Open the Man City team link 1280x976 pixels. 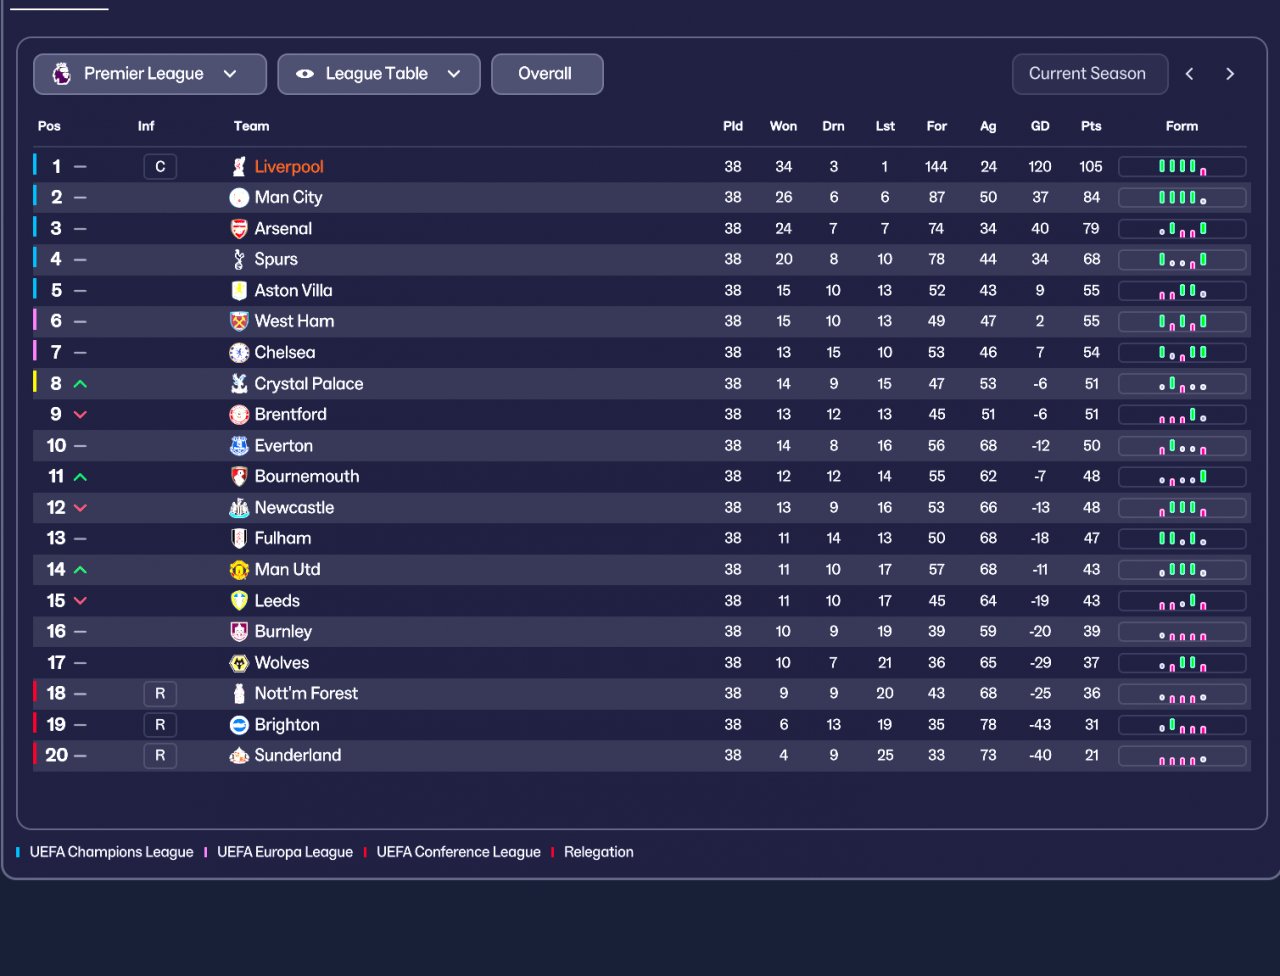288,198
